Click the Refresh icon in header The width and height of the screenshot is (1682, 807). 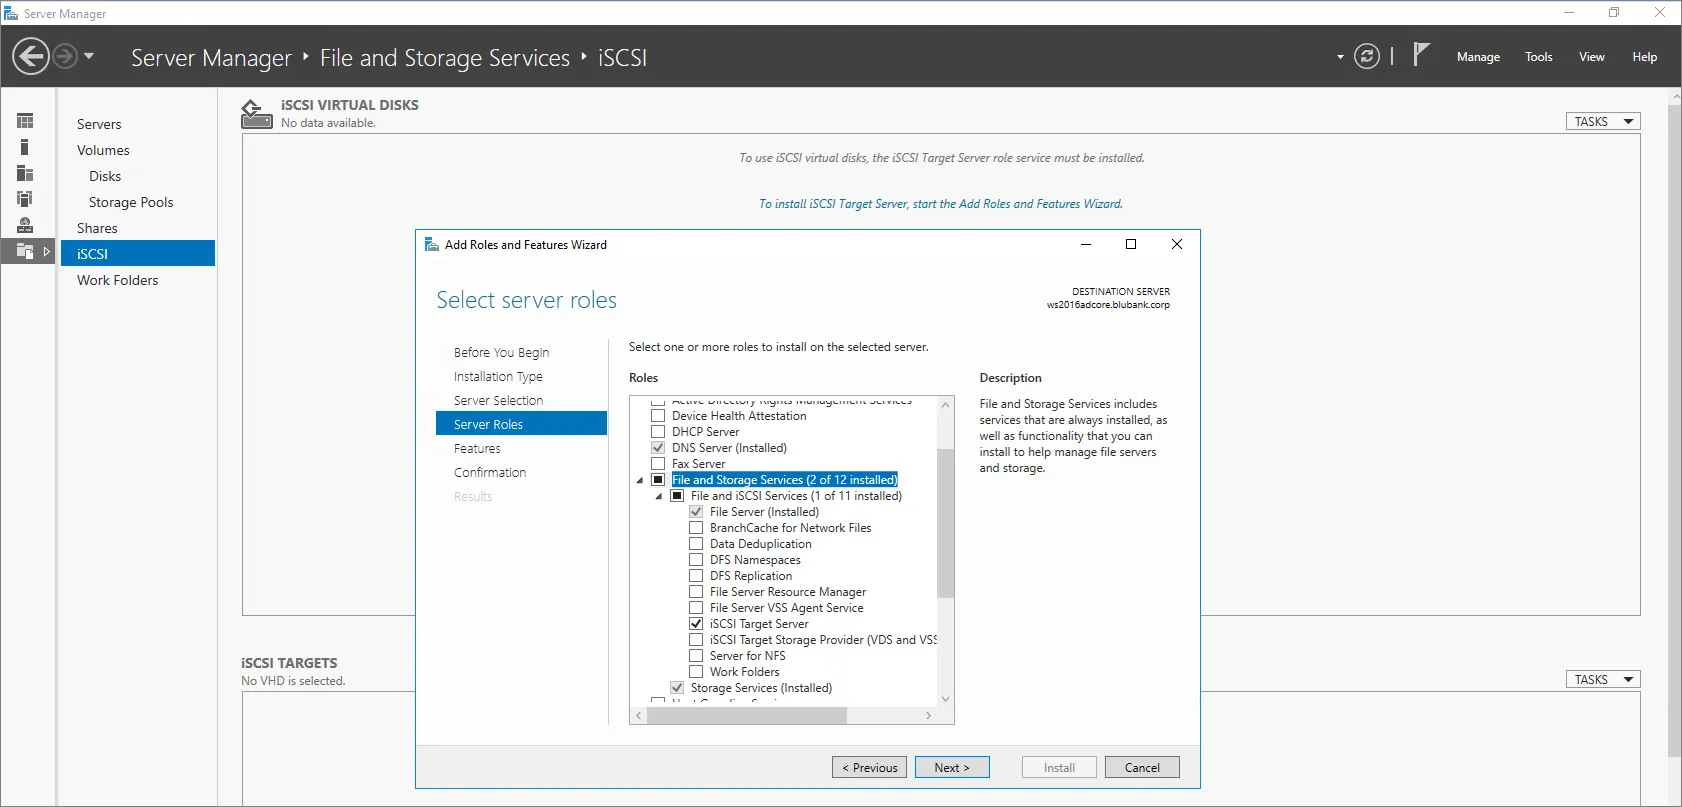1366,57
